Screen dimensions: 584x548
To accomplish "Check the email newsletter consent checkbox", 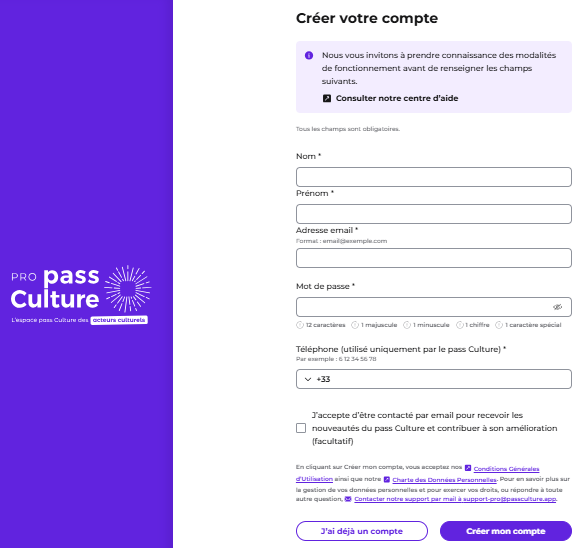I will (301, 428).
